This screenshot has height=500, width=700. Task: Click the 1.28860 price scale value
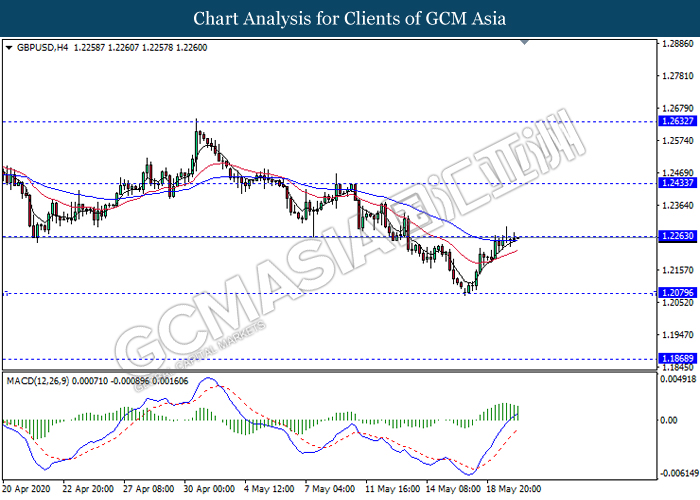pos(678,44)
